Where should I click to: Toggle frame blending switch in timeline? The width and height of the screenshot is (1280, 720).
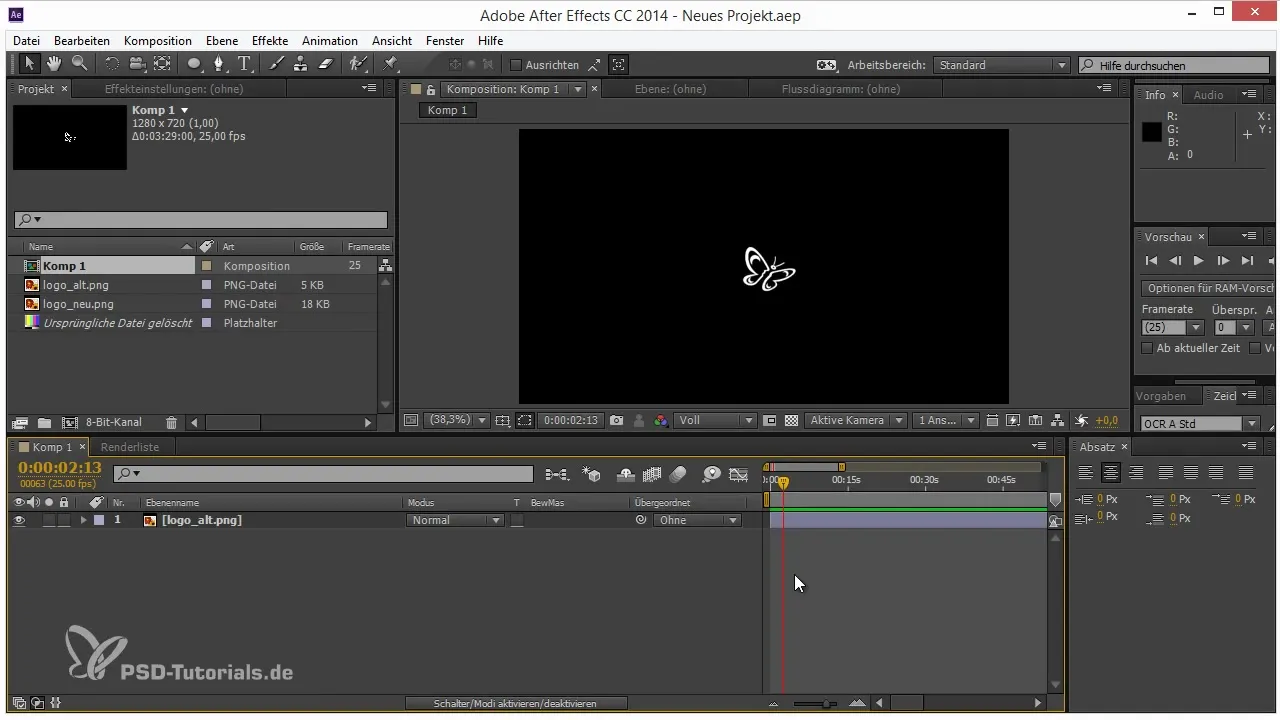pyautogui.click(x=653, y=474)
